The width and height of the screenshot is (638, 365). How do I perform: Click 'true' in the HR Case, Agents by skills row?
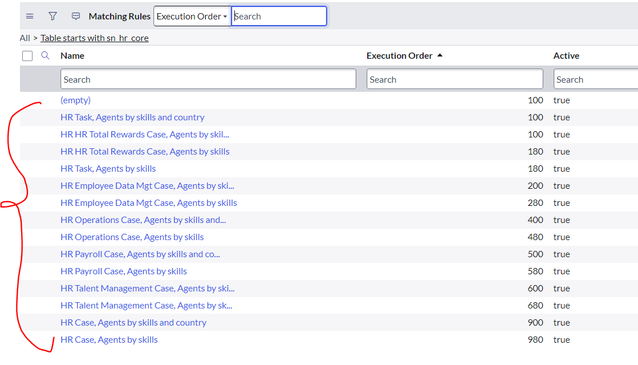(562, 339)
